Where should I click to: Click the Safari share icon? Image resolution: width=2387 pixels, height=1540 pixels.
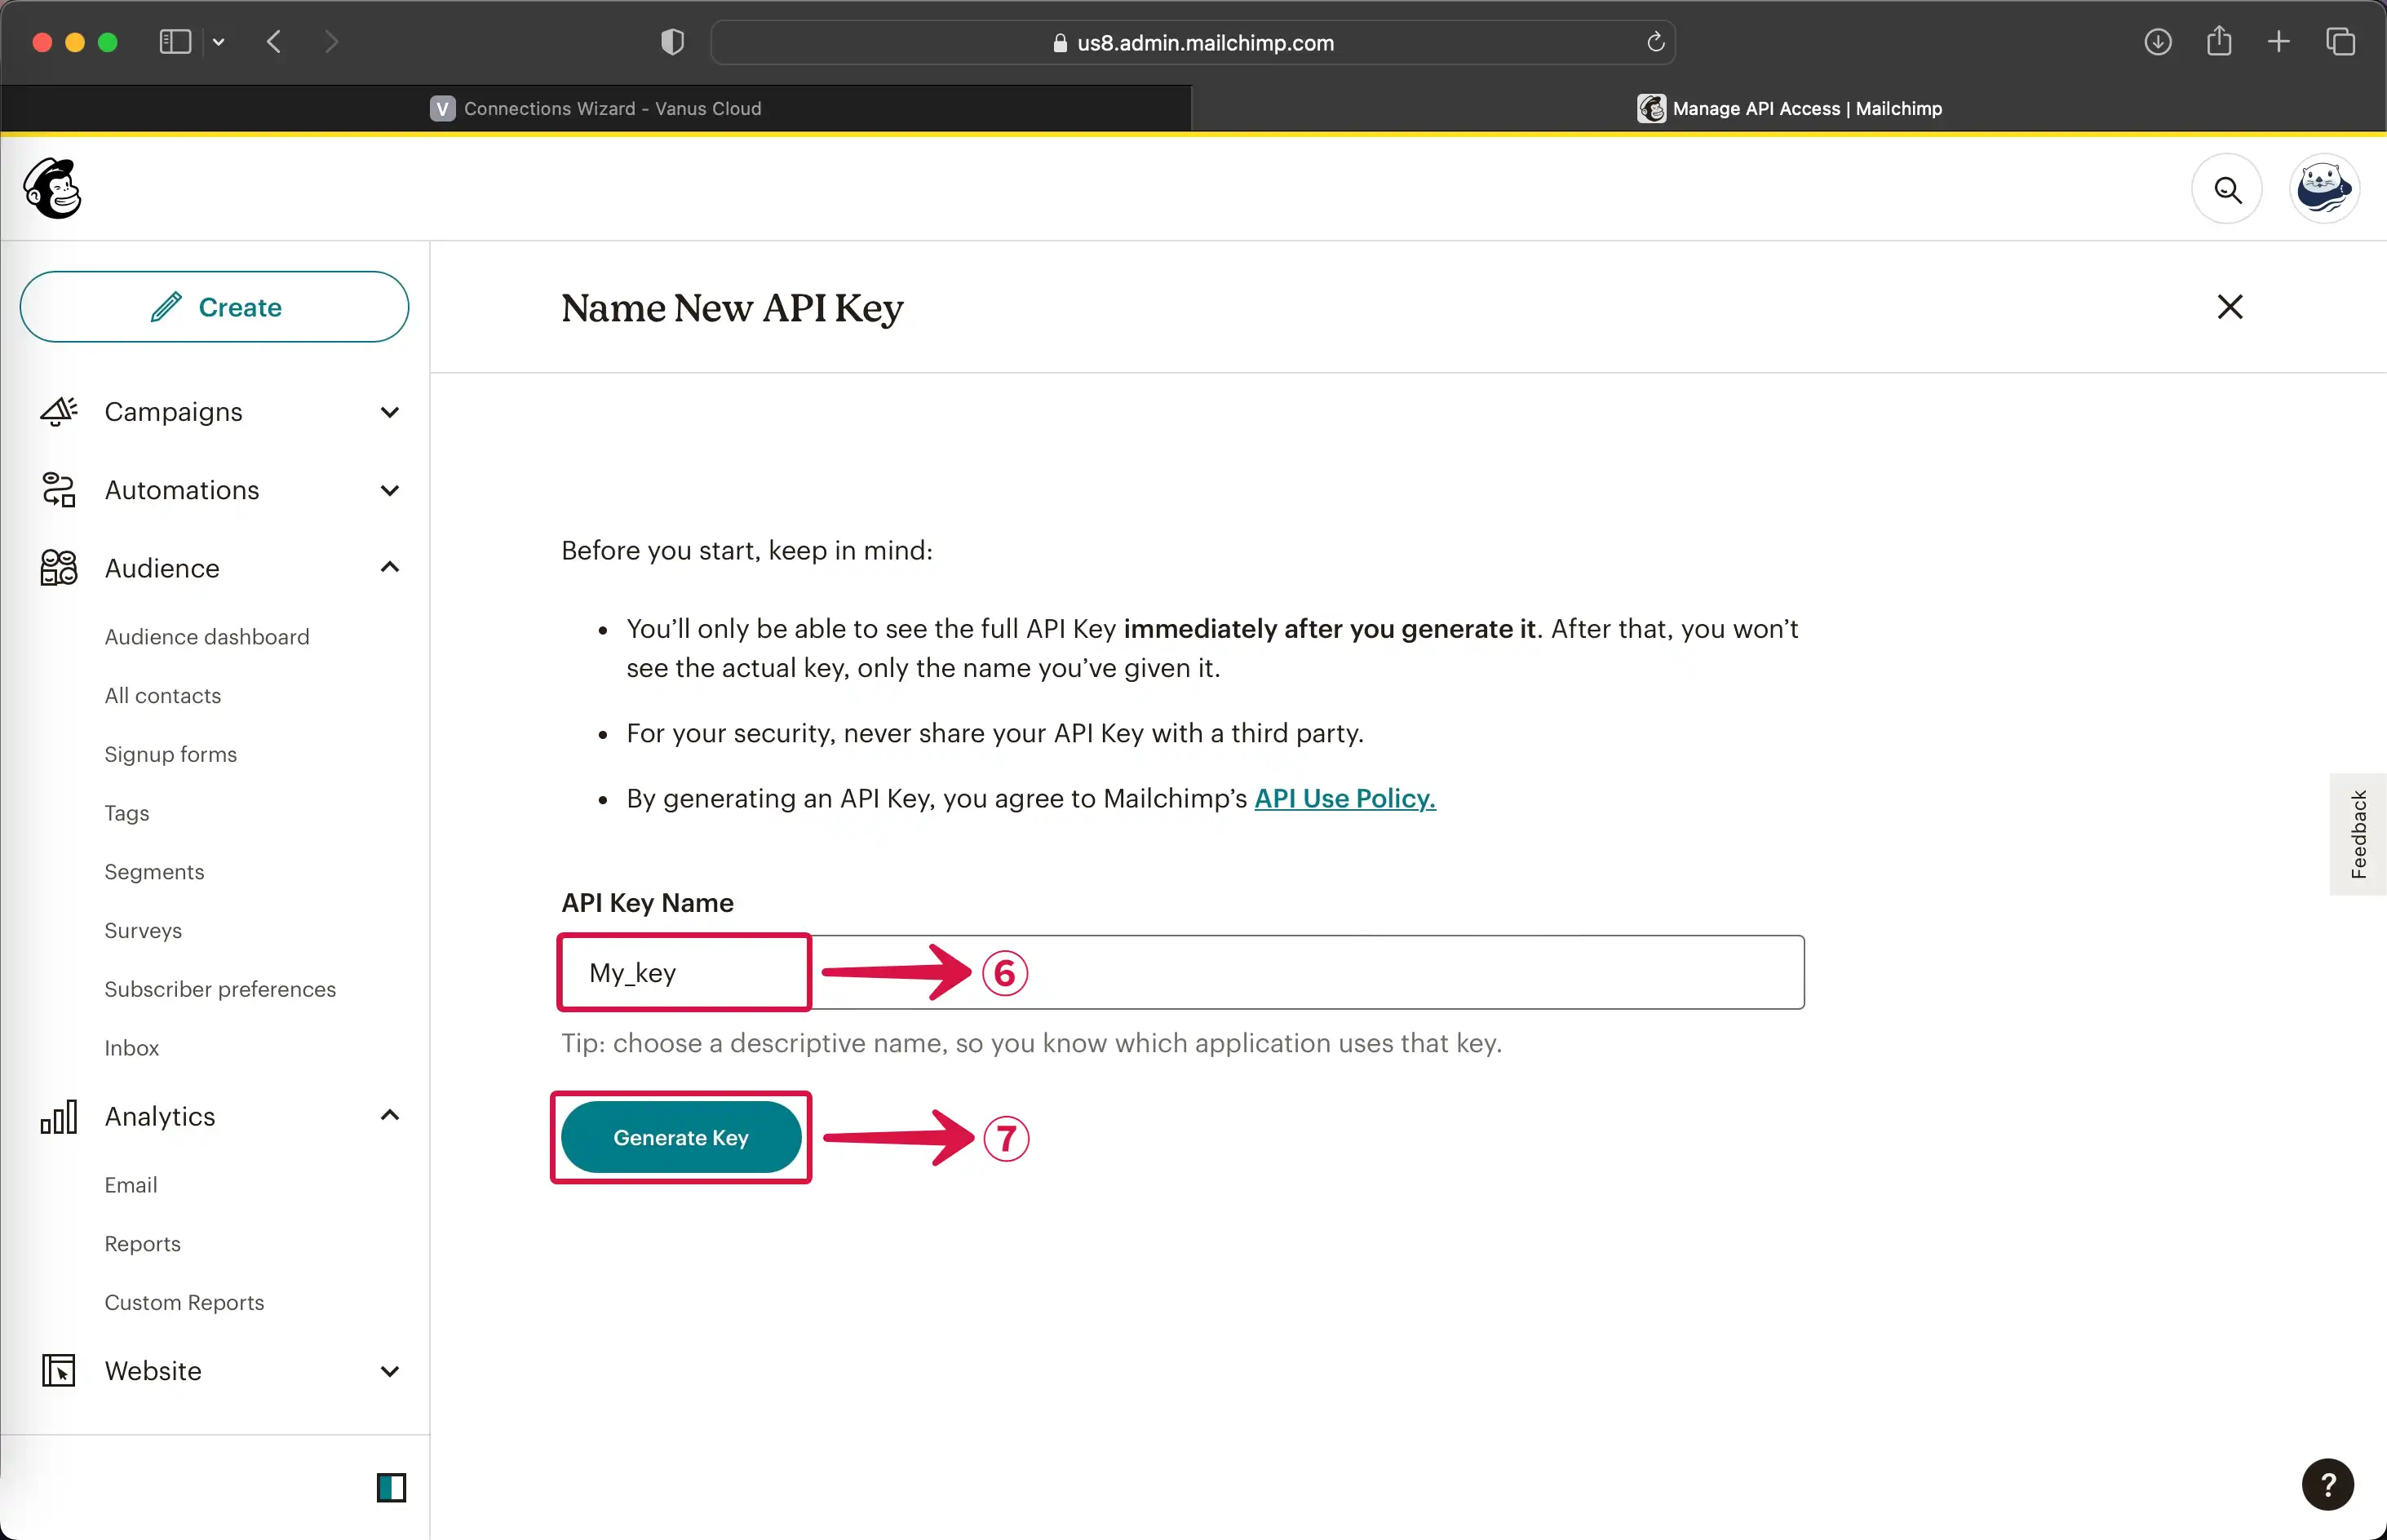(2219, 41)
